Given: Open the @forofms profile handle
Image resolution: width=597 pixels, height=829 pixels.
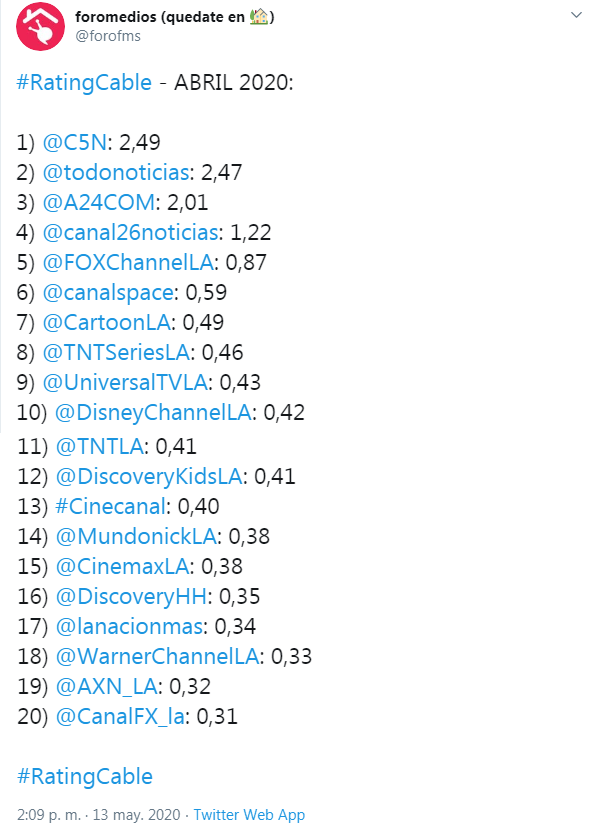Looking at the screenshot, I should (x=106, y=37).
